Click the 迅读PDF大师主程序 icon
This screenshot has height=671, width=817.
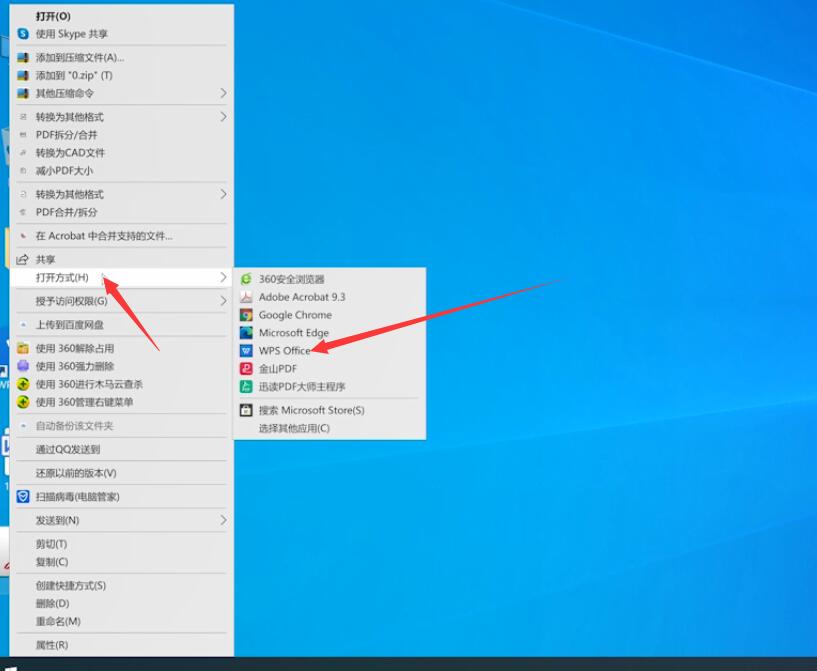click(246, 387)
